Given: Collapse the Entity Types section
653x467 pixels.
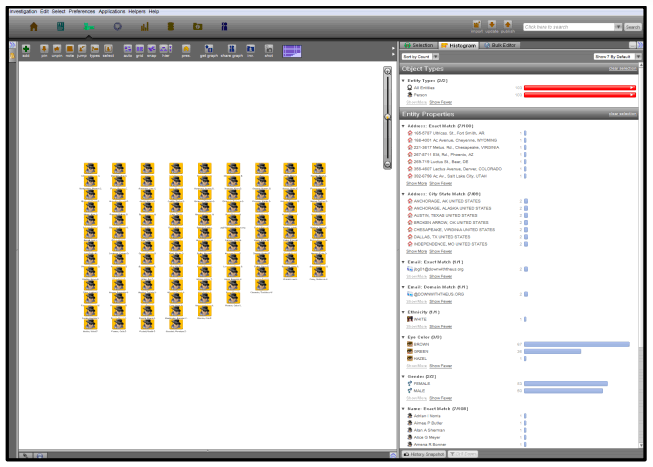Looking at the screenshot, I should 403,80.
